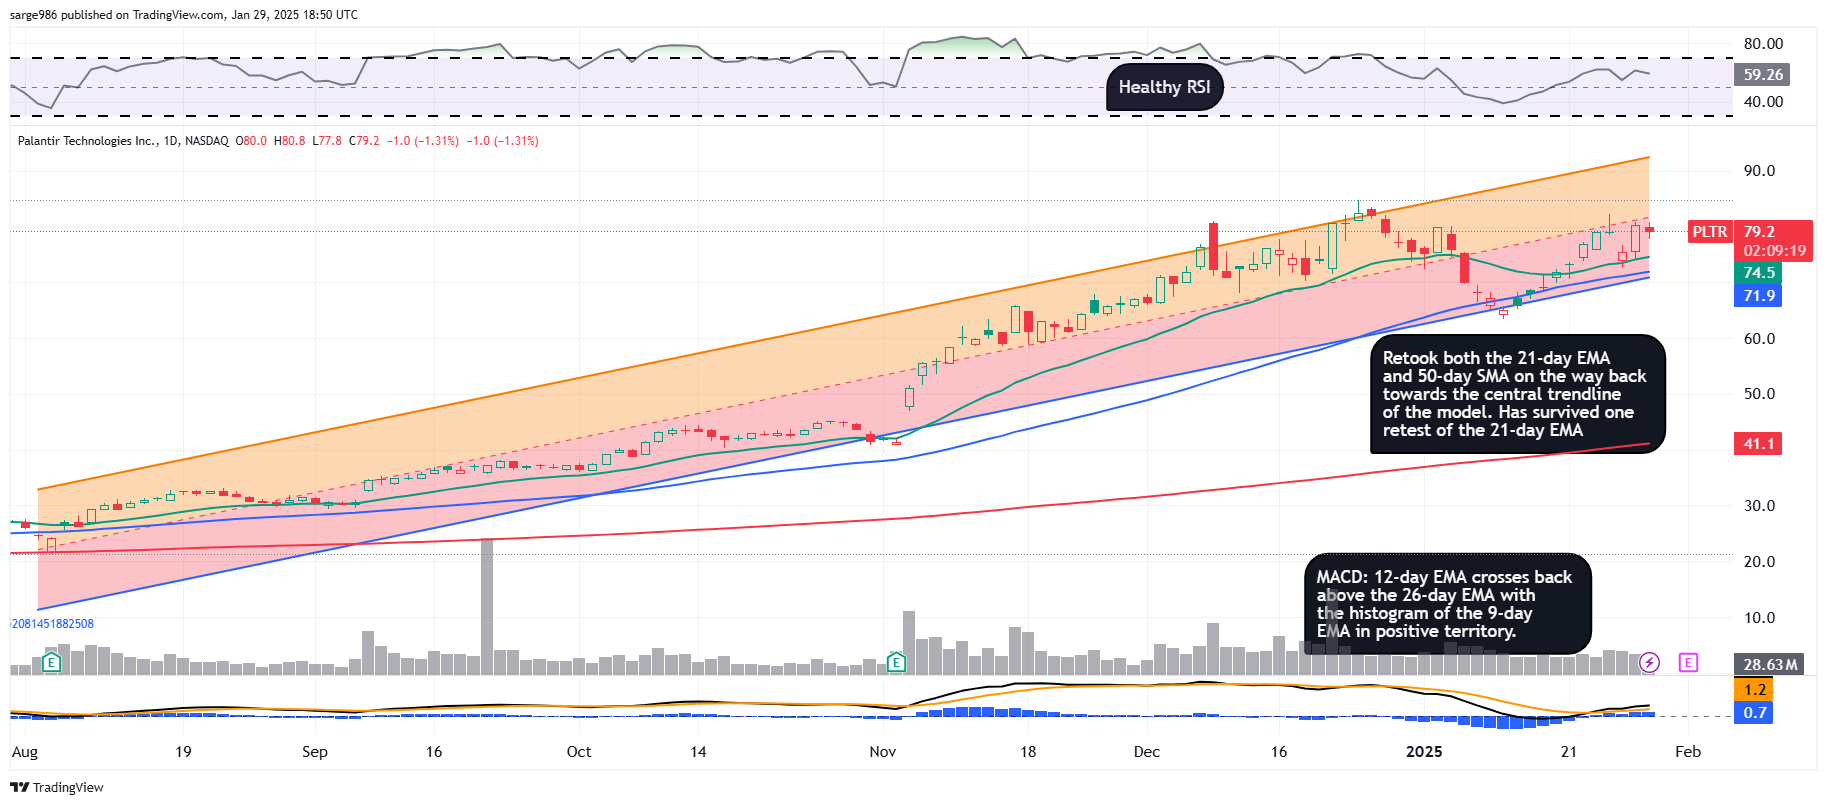Click the 'Healthy RSI' annotation box

1164,87
